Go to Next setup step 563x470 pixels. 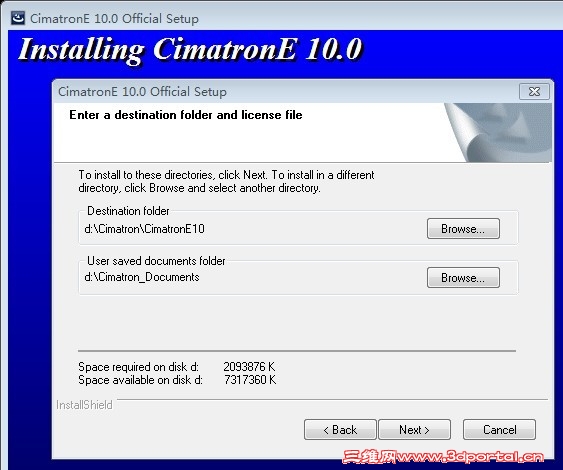click(x=414, y=429)
